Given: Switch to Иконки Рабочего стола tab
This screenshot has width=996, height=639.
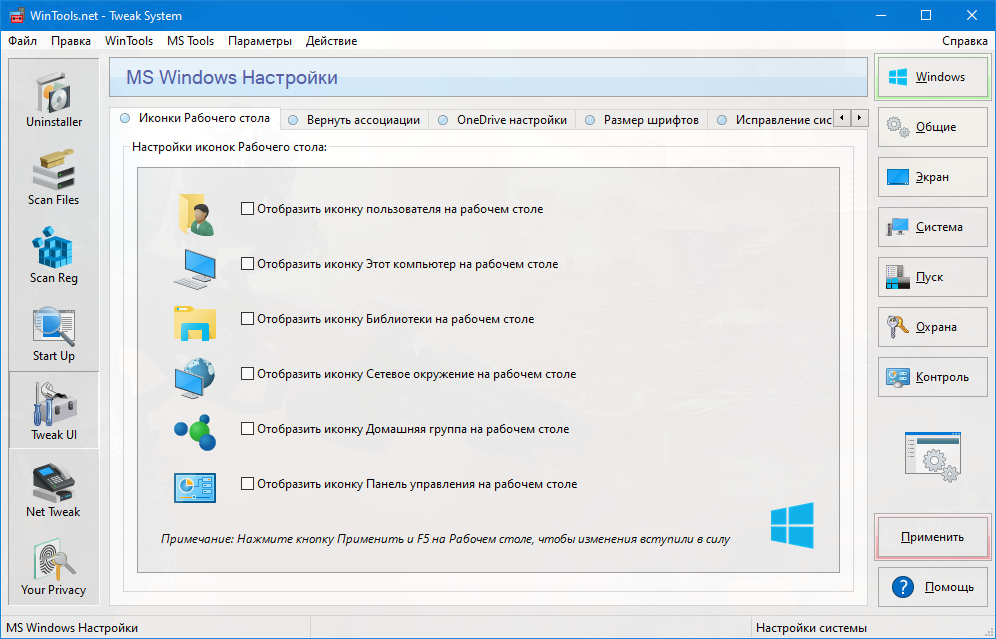Looking at the screenshot, I should 194,118.
